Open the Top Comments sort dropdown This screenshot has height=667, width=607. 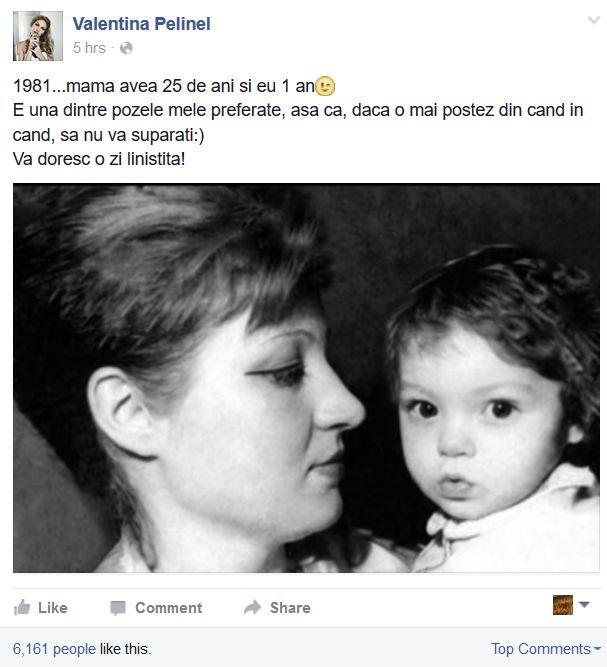point(540,649)
